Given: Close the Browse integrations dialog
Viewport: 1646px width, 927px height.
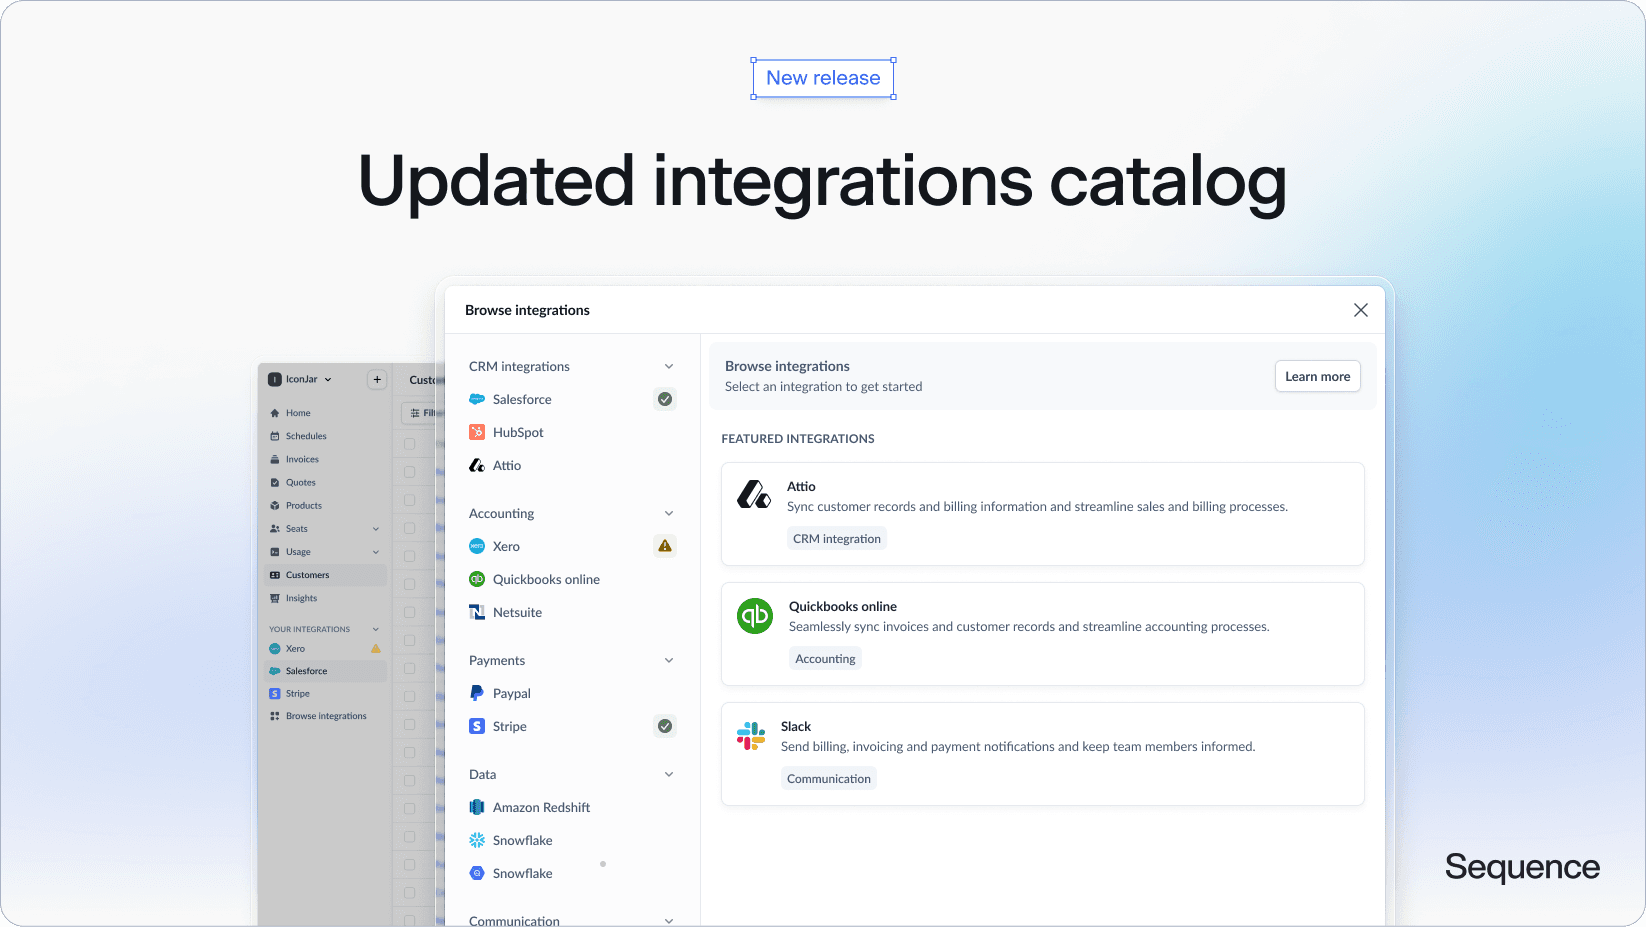Looking at the screenshot, I should 1360,310.
